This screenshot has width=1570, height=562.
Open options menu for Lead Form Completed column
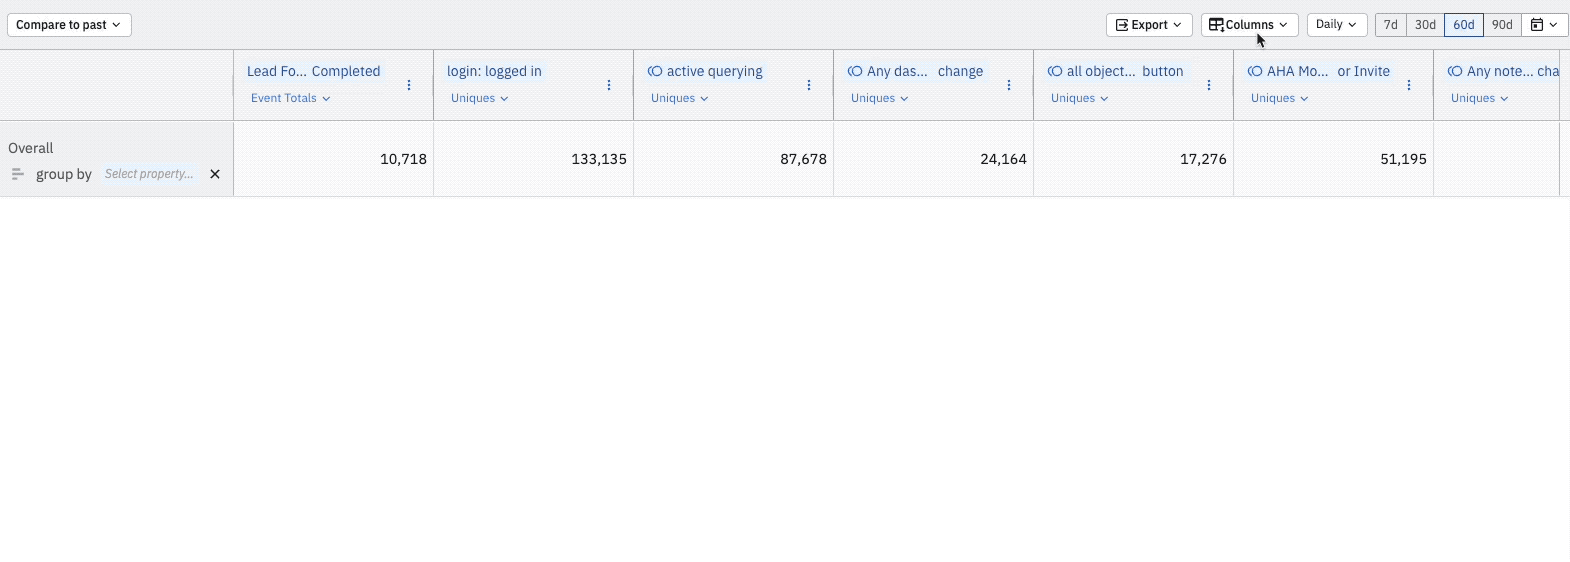pyautogui.click(x=409, y=85)
